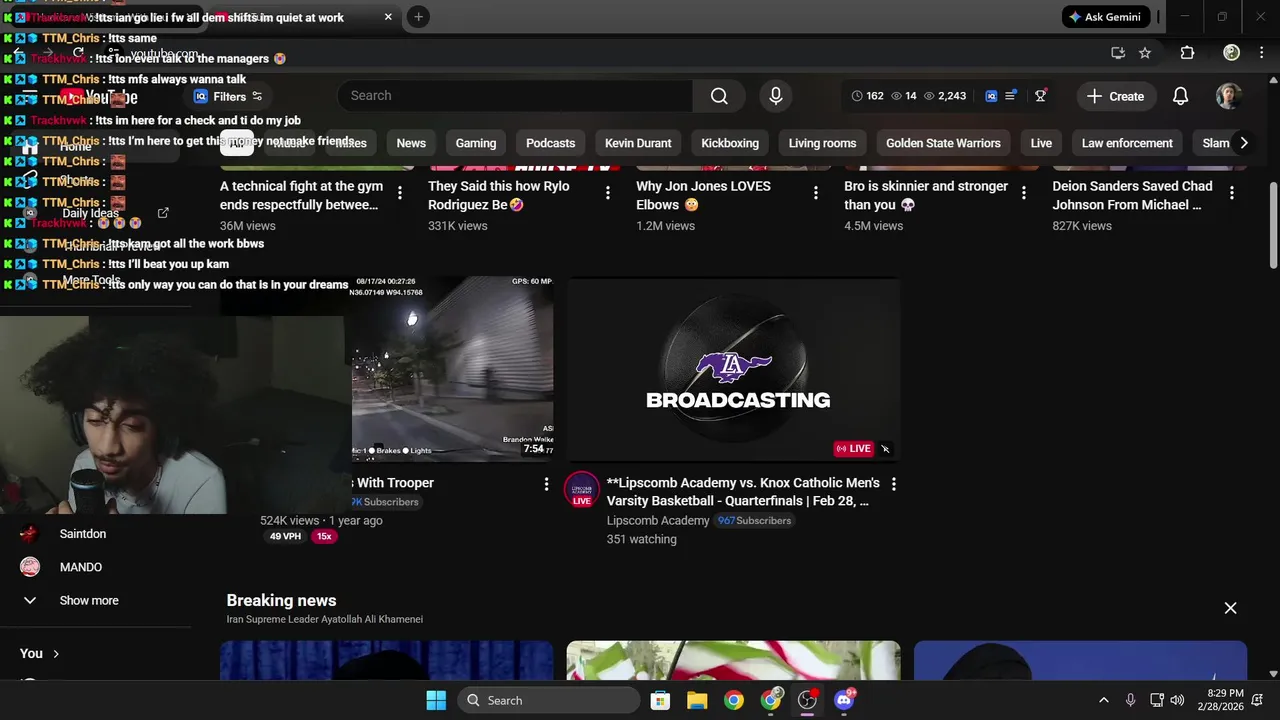Click the 'Breaking news' heading
The height and width of the screenshot is (720, 1280).
281,600
